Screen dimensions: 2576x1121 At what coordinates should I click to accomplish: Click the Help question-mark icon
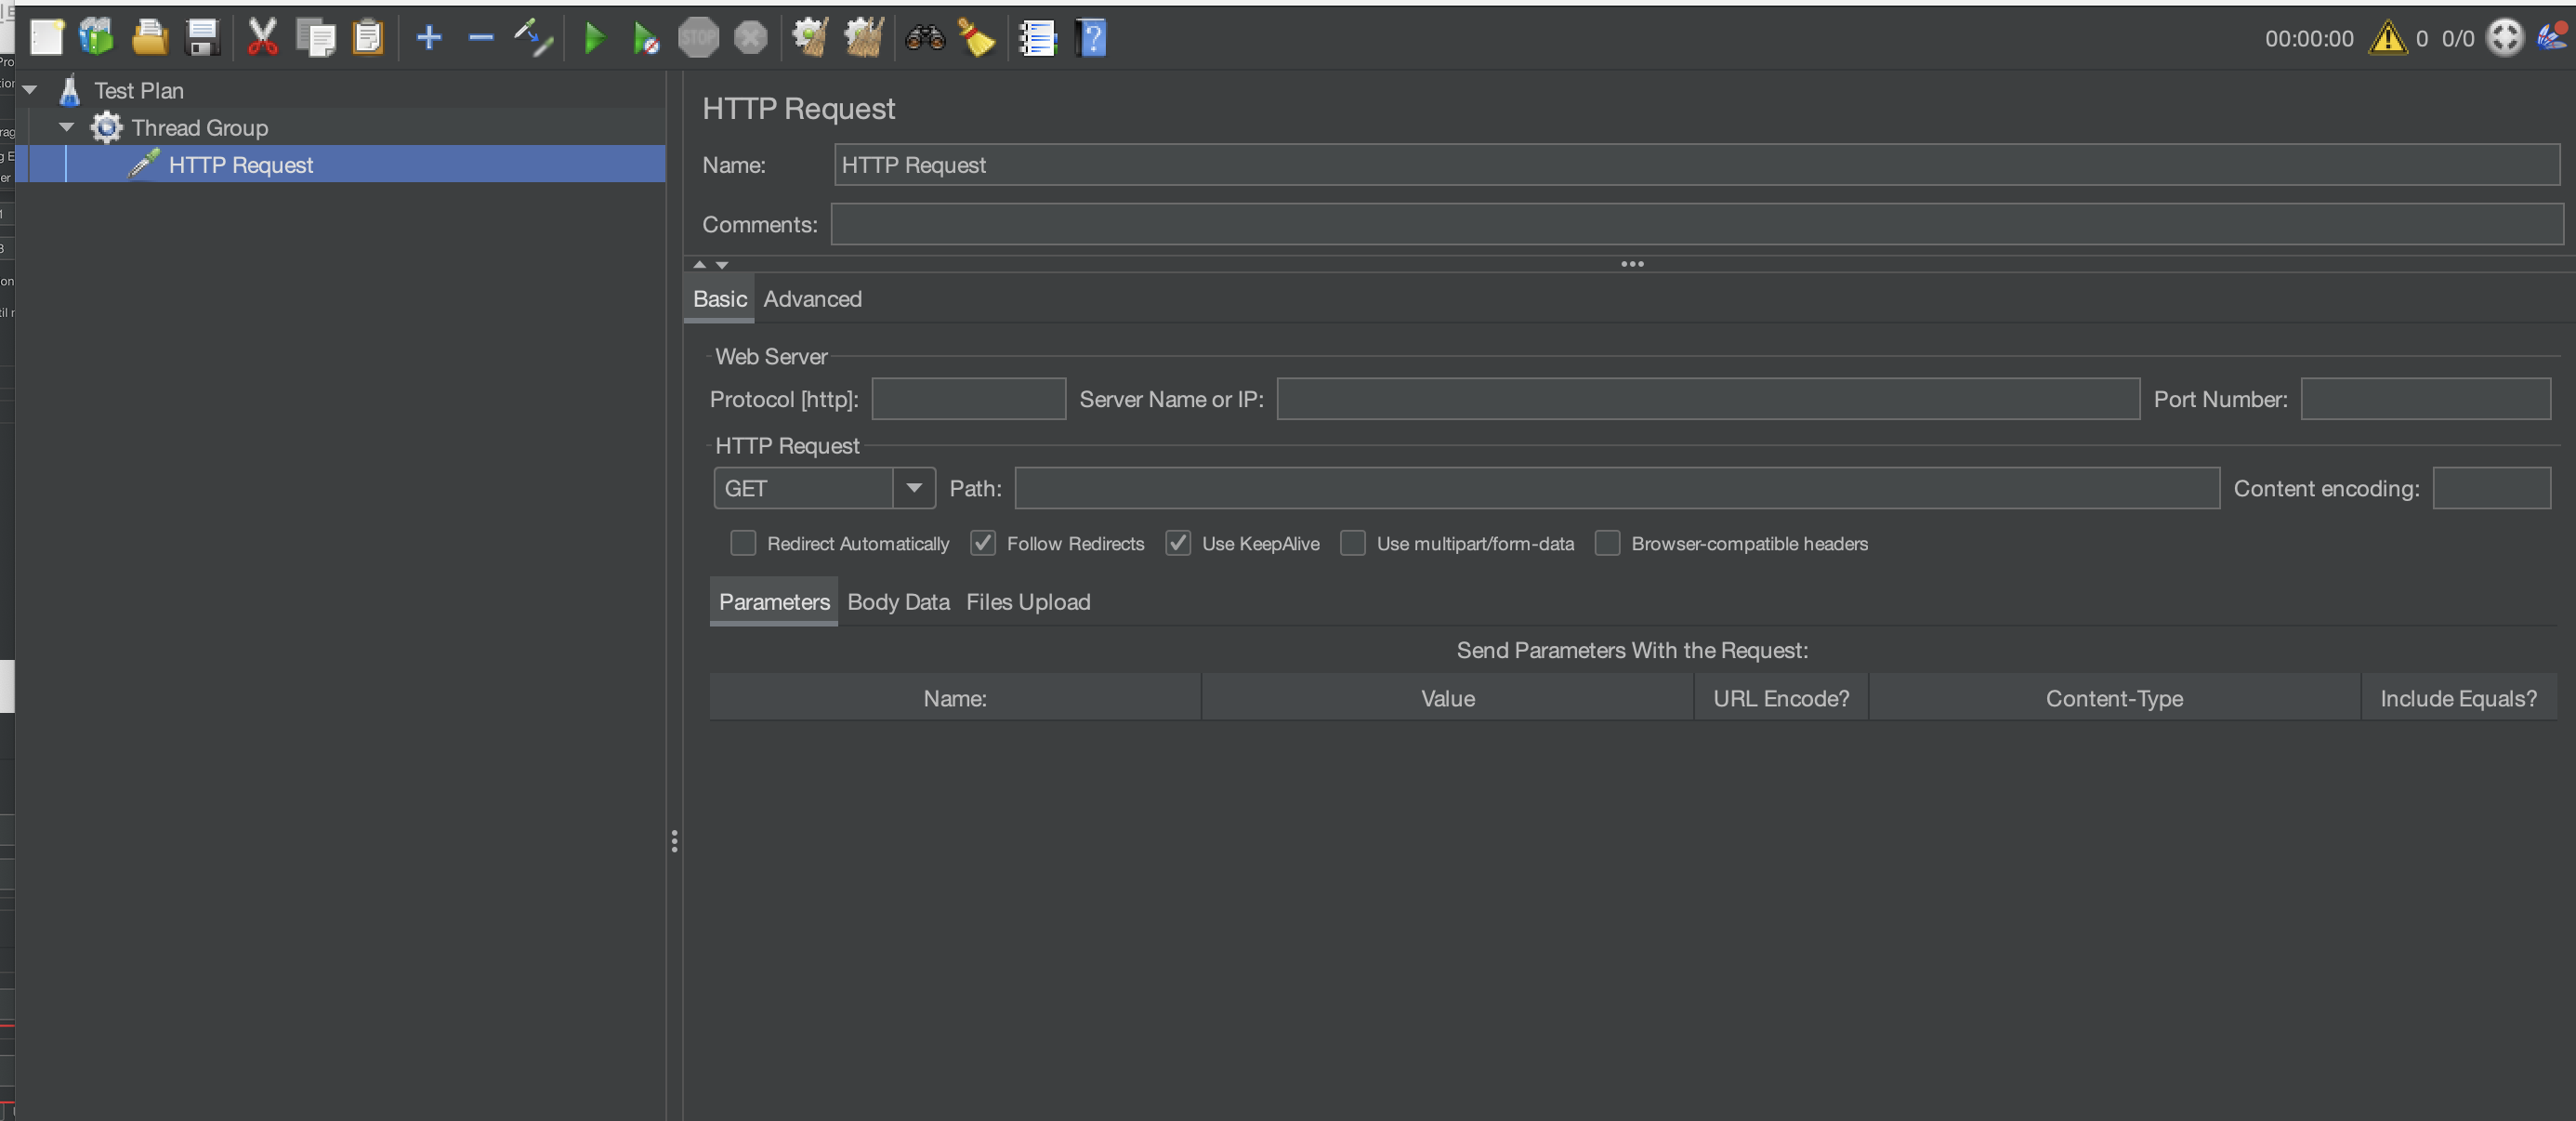point(1091,38)
